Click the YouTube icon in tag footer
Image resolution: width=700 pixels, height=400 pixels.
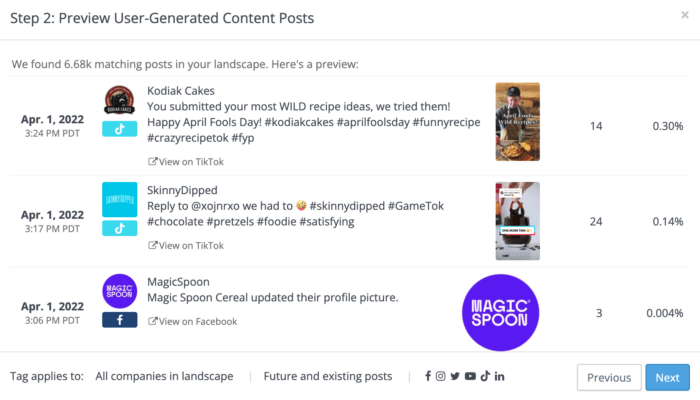(x=470, y=376)
